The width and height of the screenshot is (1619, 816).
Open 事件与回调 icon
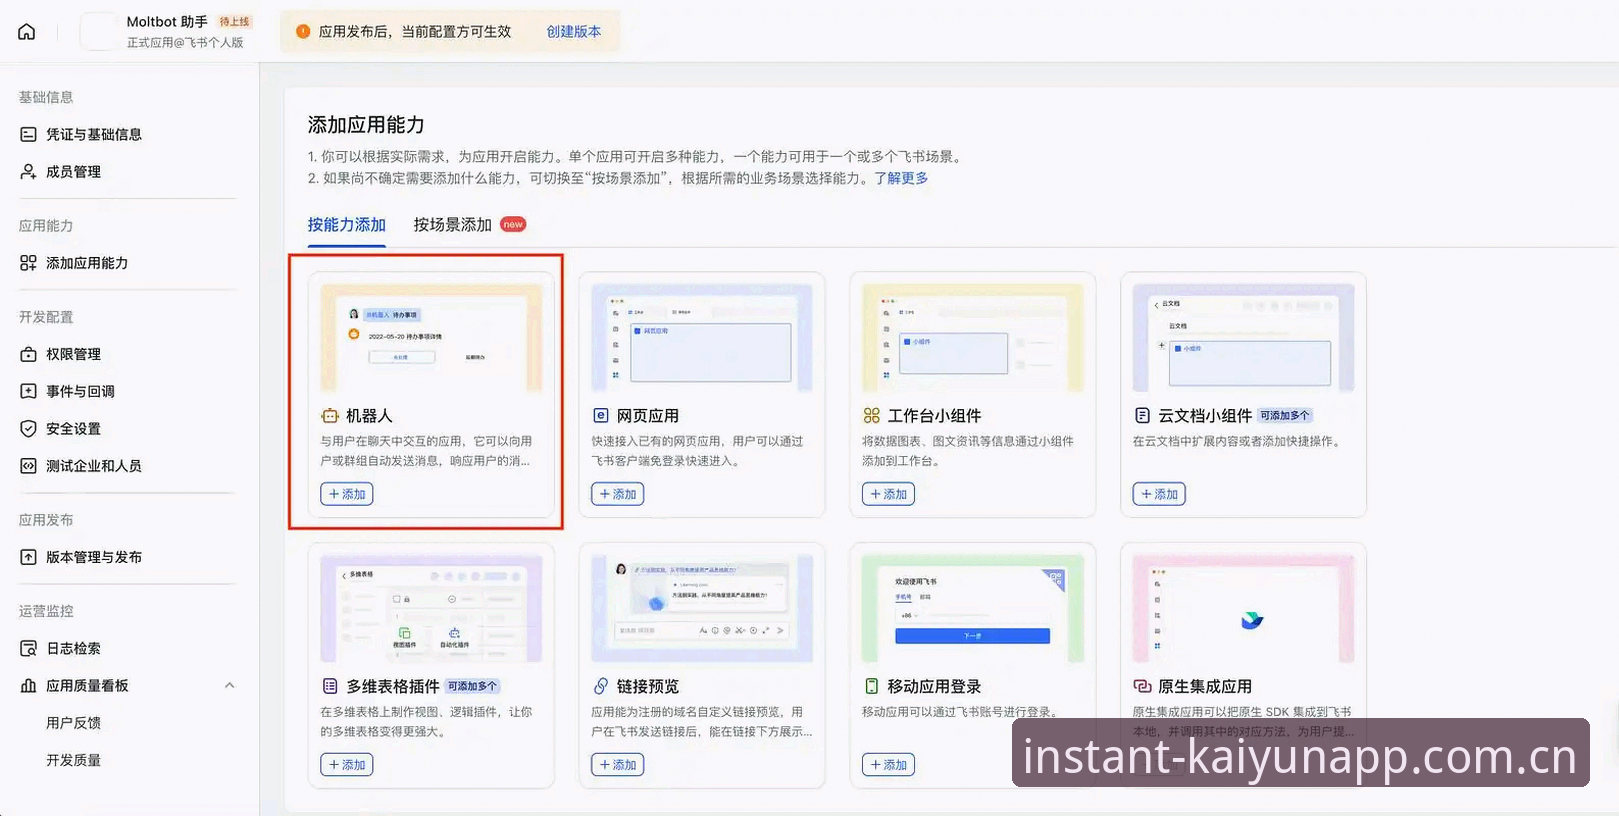28,391
